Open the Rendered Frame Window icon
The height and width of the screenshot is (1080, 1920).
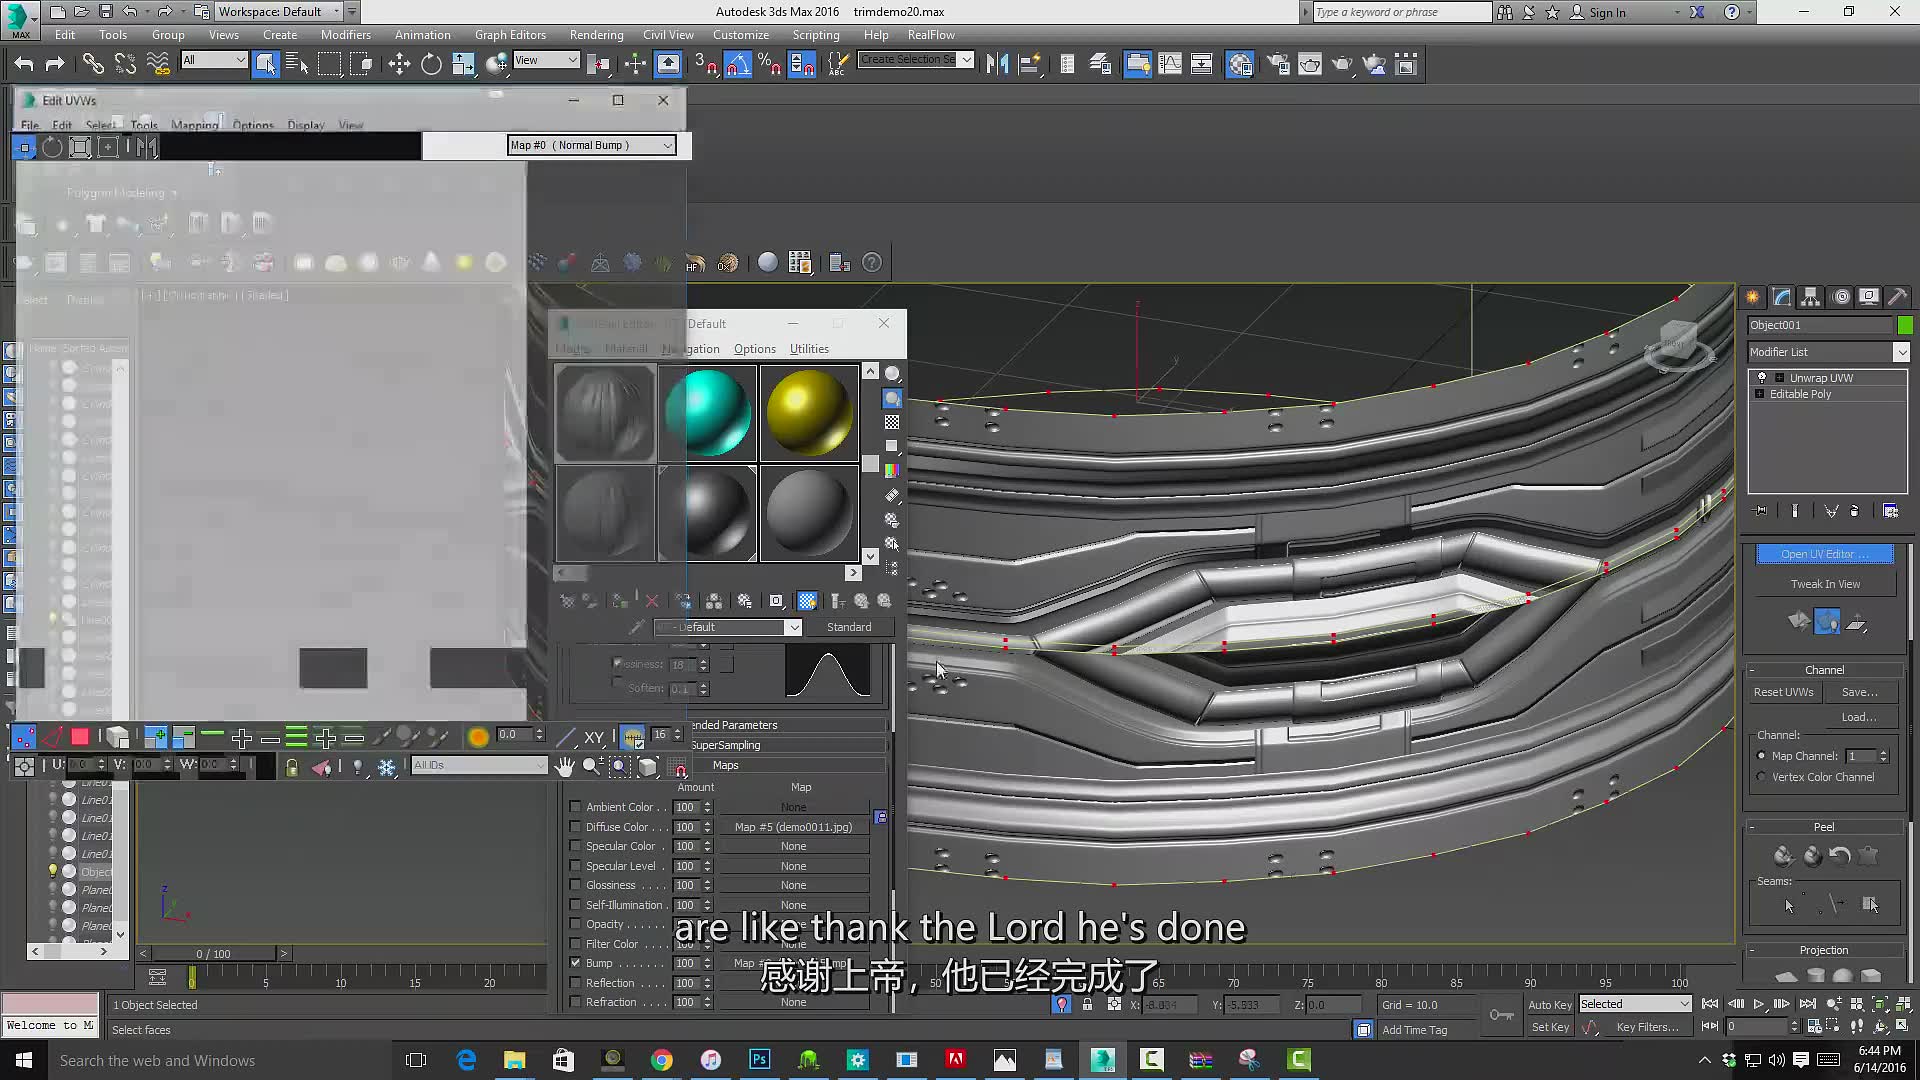point(1310,64)
